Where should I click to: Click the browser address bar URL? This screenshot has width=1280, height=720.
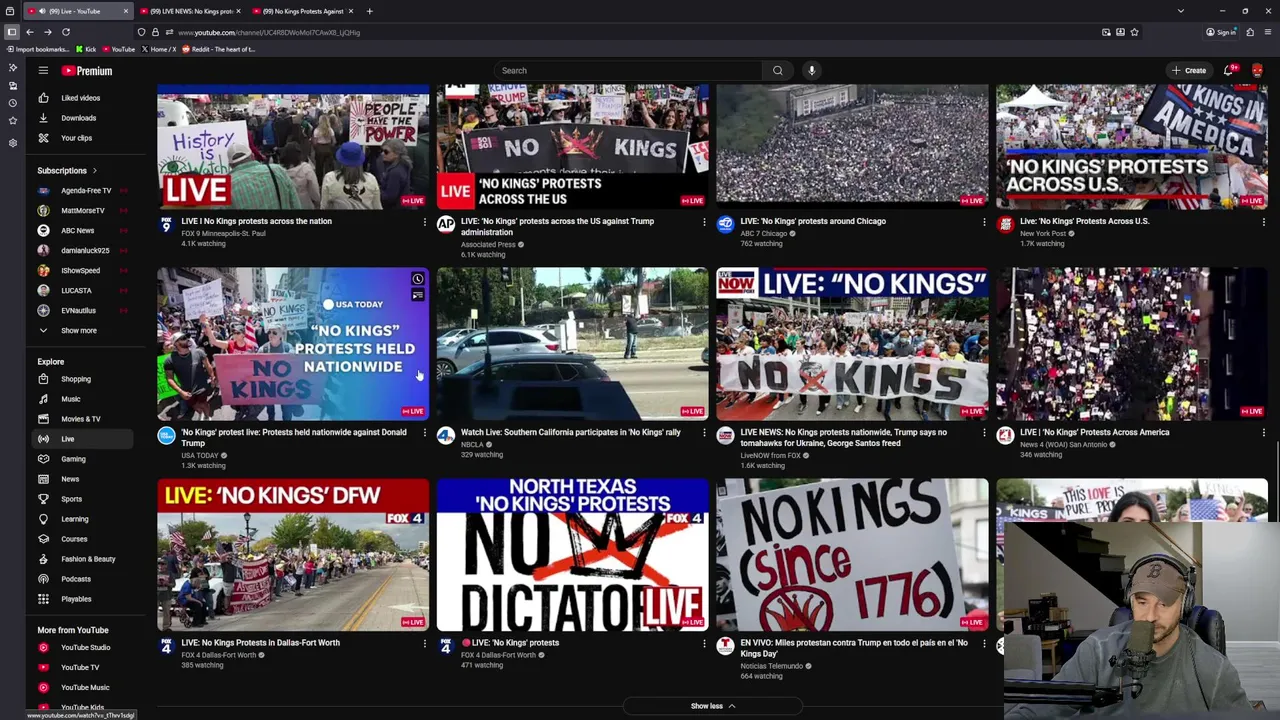click(269, 32)
